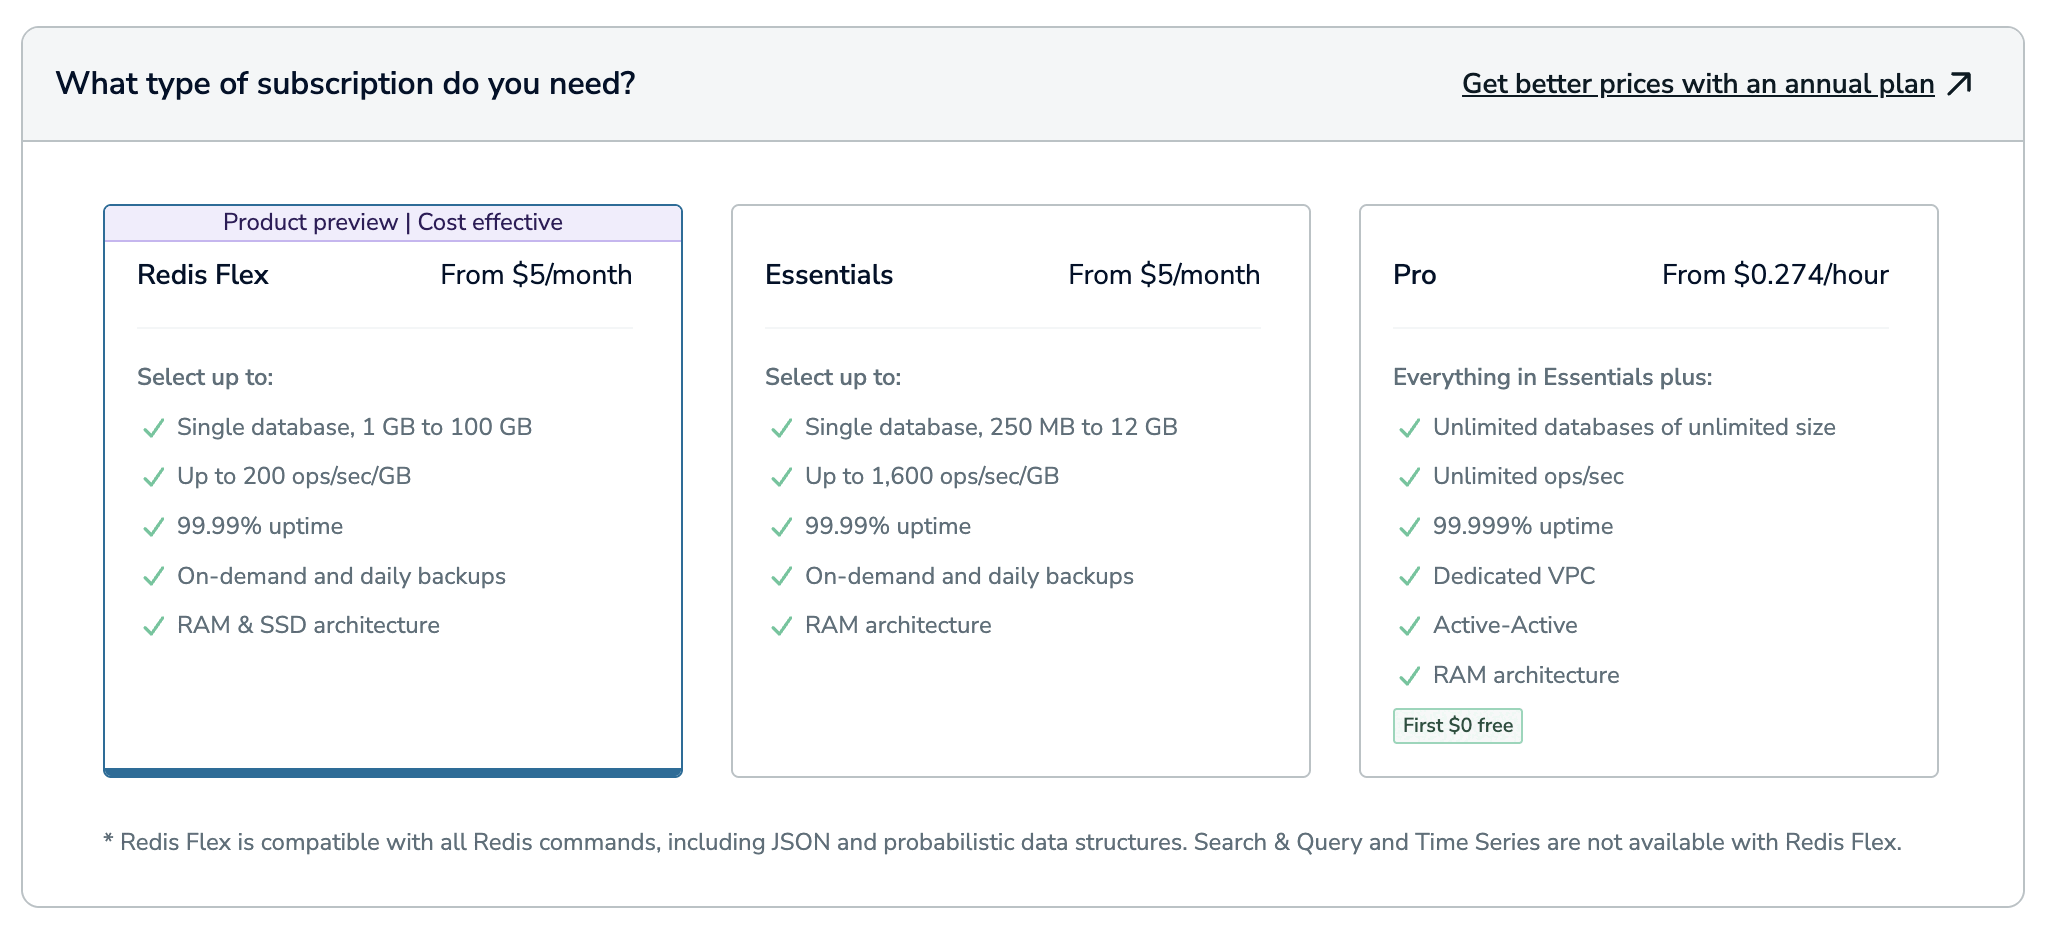Click 'RAM & SSD architecture' text
Viewport: 2050px width, 928px height.
(308, 626)
